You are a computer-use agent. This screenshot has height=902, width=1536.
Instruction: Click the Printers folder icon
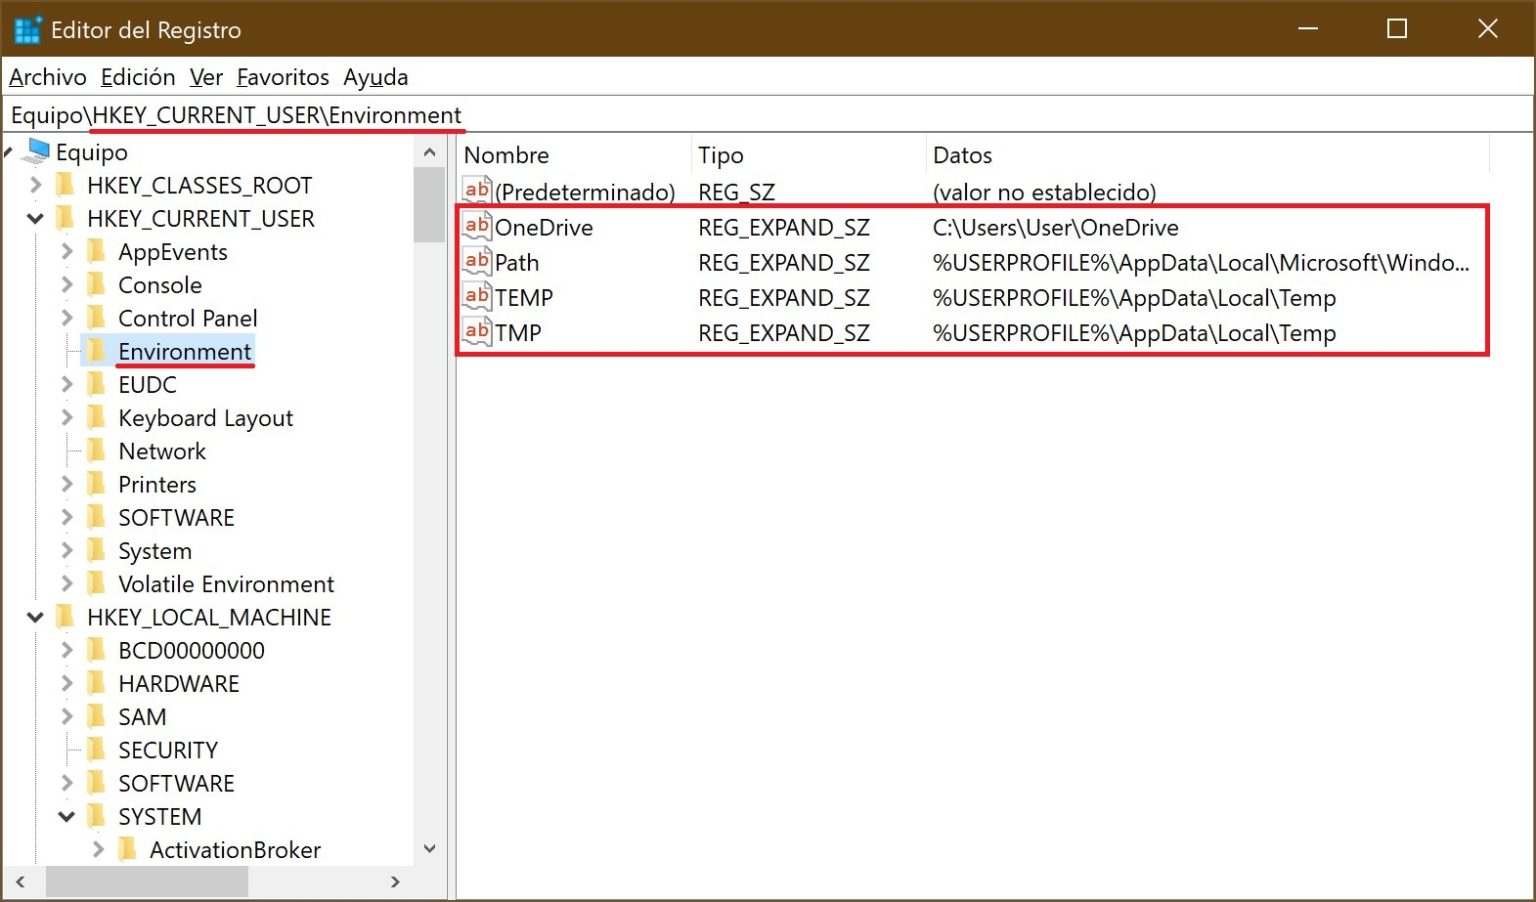(97, 484)
